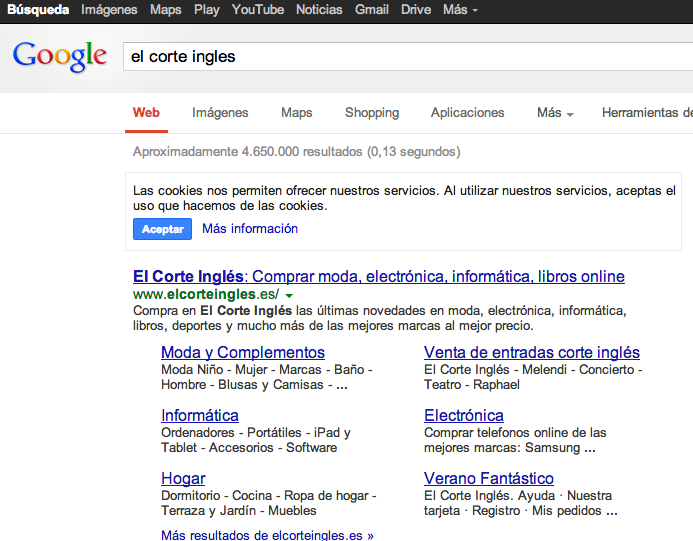
Task: Expand the Más dropdown in top black bar
Action: point(460,10)
